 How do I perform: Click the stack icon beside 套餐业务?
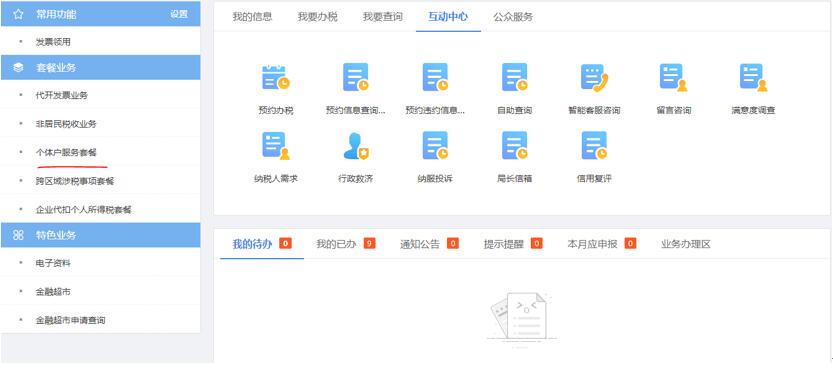tap(18, 67)
